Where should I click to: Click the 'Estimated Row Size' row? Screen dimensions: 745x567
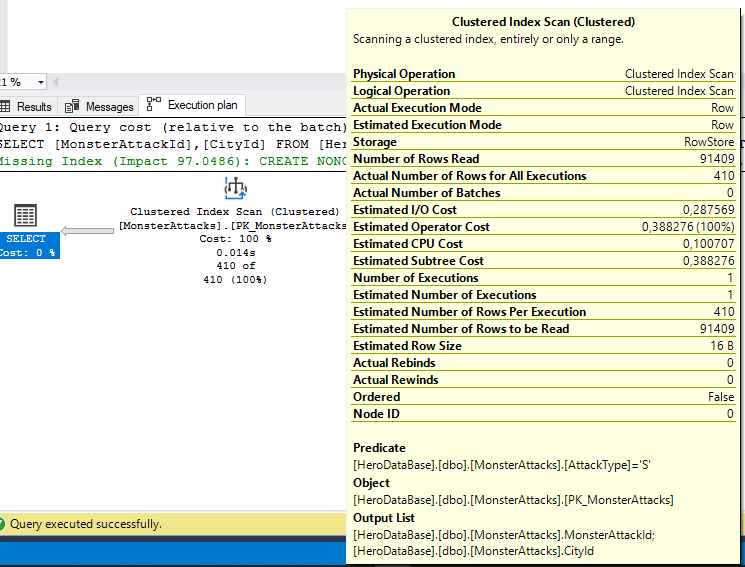(544, 346)
